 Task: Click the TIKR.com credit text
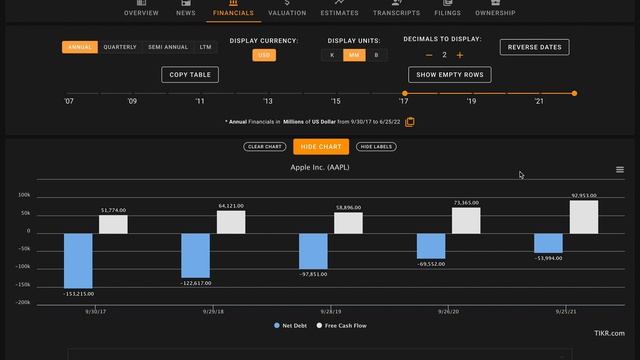[x=609, y=333]
